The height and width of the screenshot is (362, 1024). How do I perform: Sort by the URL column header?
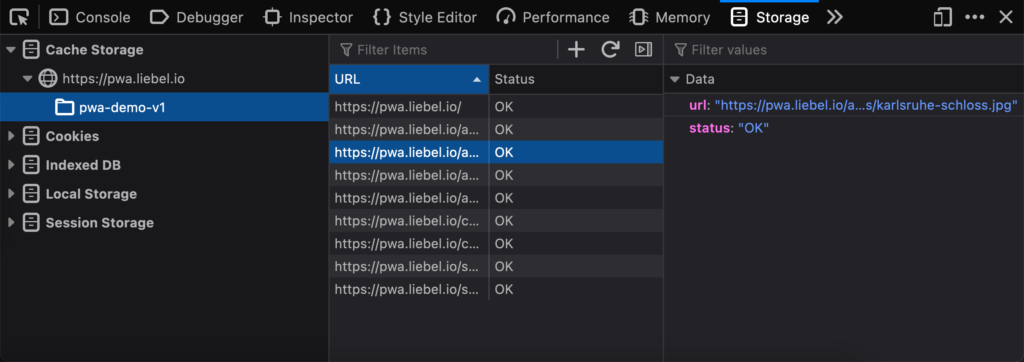[x=409, y=79]
